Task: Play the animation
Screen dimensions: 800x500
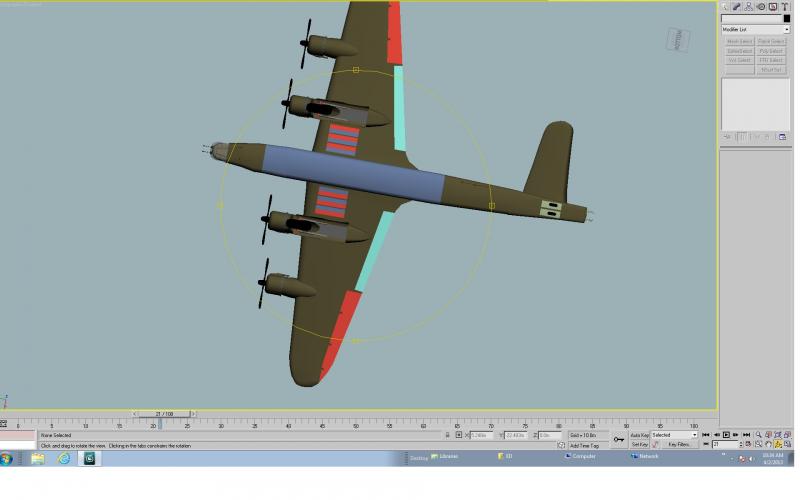Action: pyautogui.click(x=727, y=435)
